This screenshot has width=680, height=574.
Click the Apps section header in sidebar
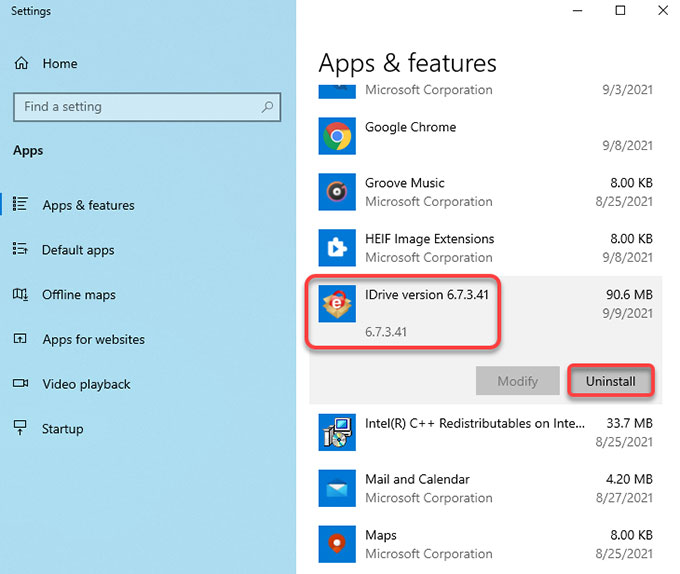(28, 151)
